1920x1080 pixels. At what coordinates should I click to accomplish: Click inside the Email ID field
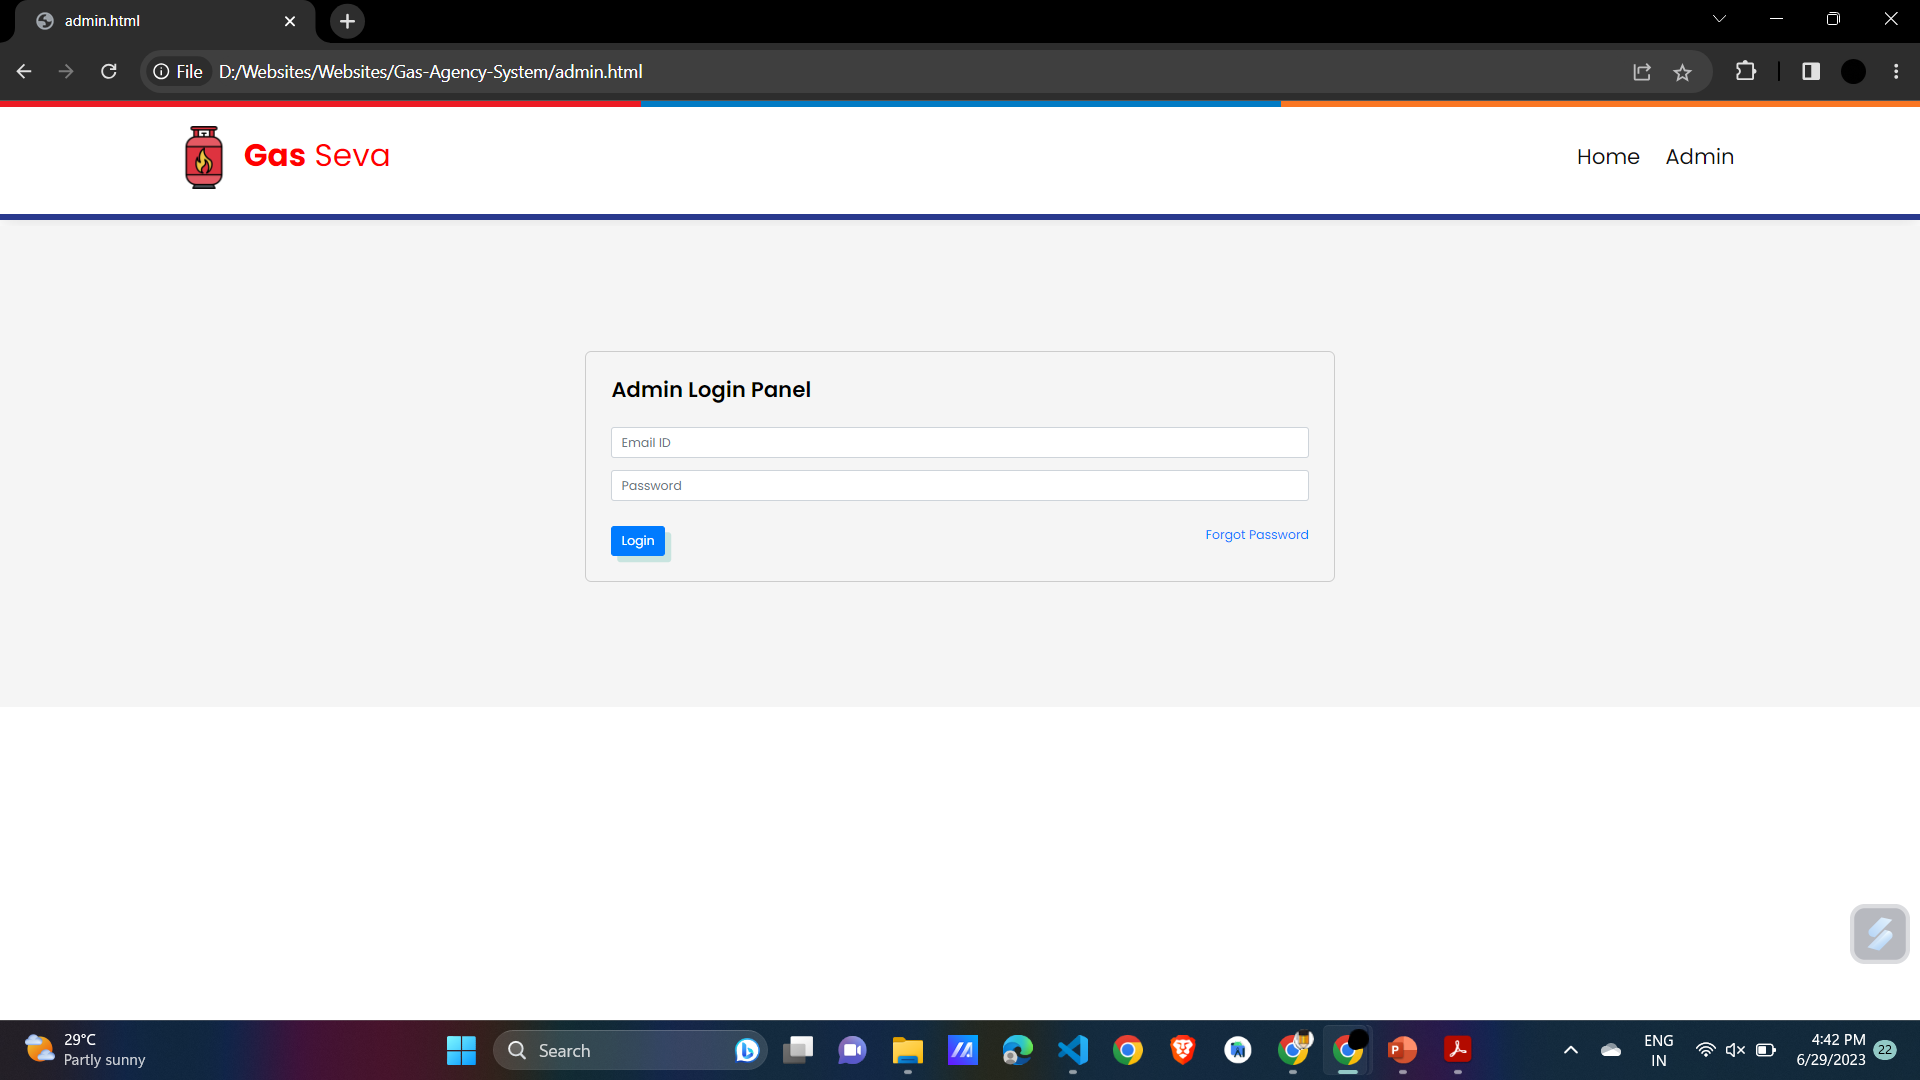click(959, 442)
